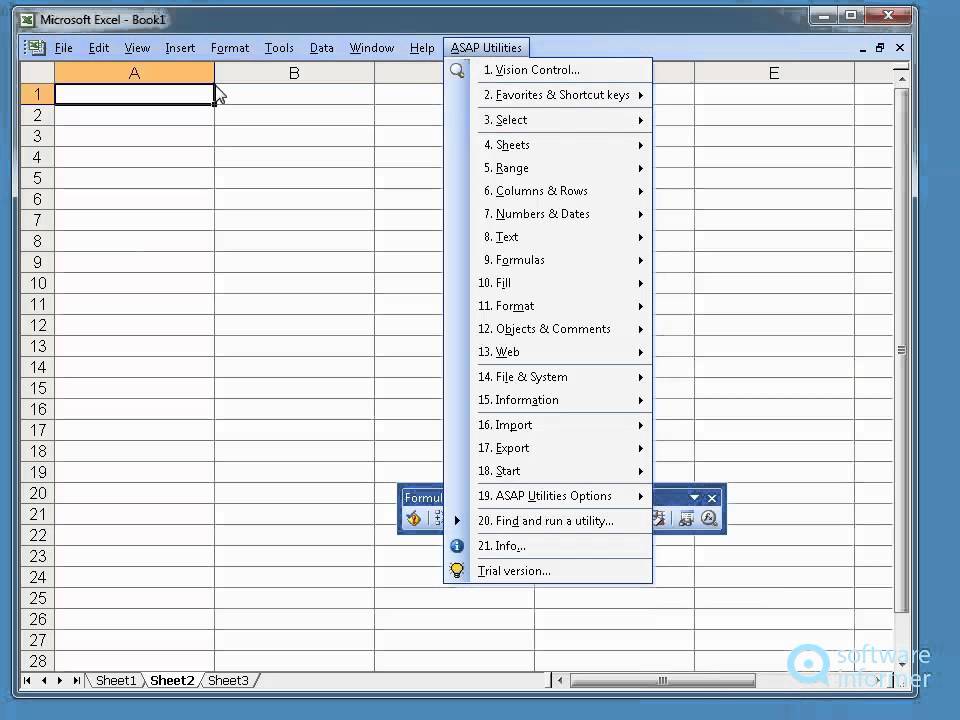
Task: Open the View menu
Action: click(137, 48)
